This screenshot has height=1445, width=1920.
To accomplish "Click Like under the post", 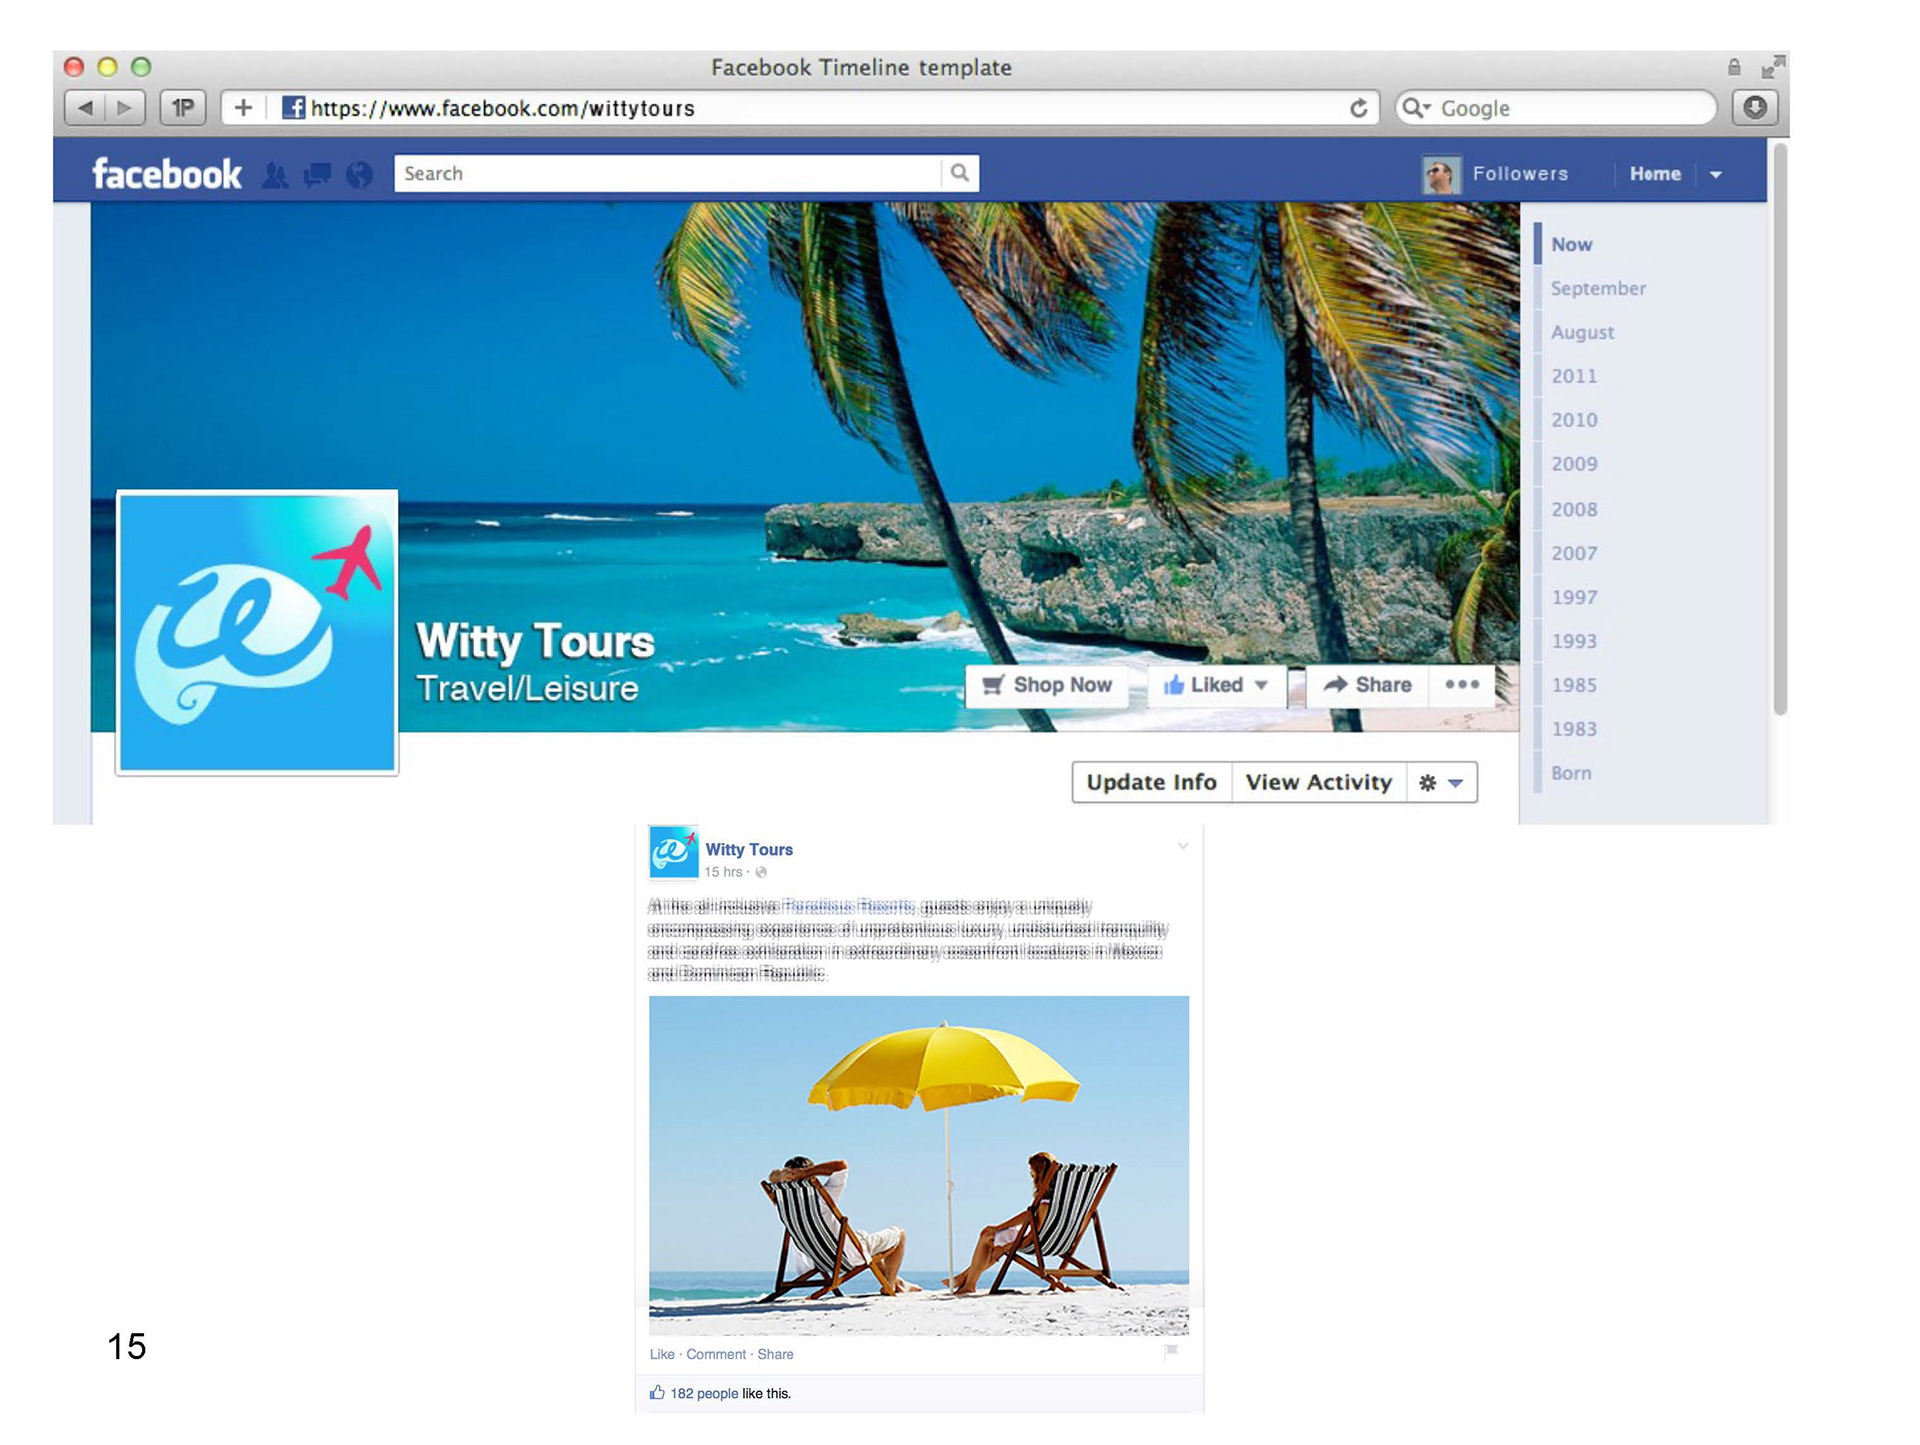I will pos(662,1355).
